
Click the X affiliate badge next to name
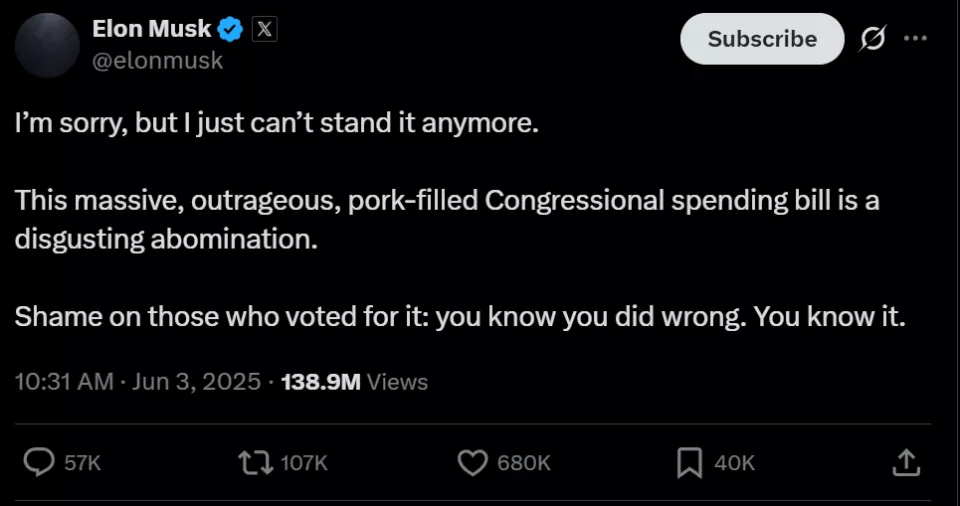pos(264,29)
